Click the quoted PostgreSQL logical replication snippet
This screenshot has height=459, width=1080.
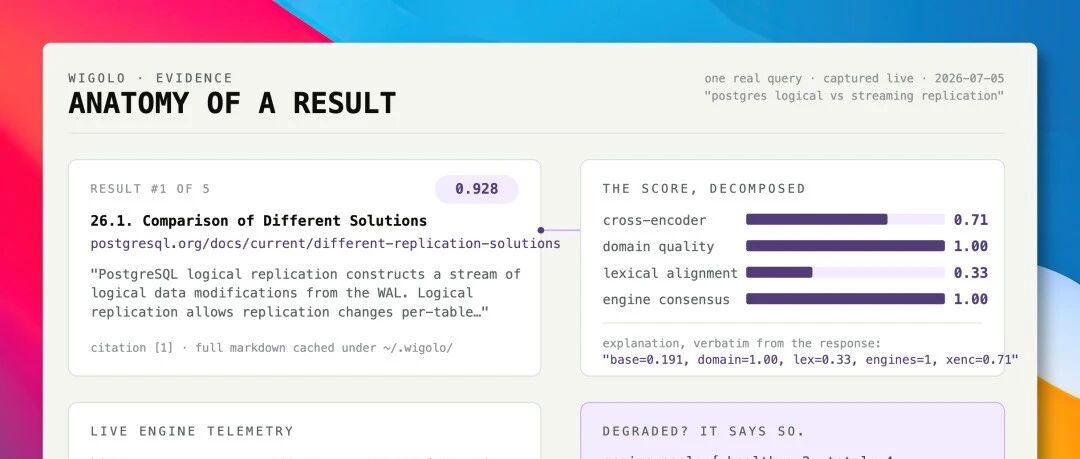[x=306, y=293]
